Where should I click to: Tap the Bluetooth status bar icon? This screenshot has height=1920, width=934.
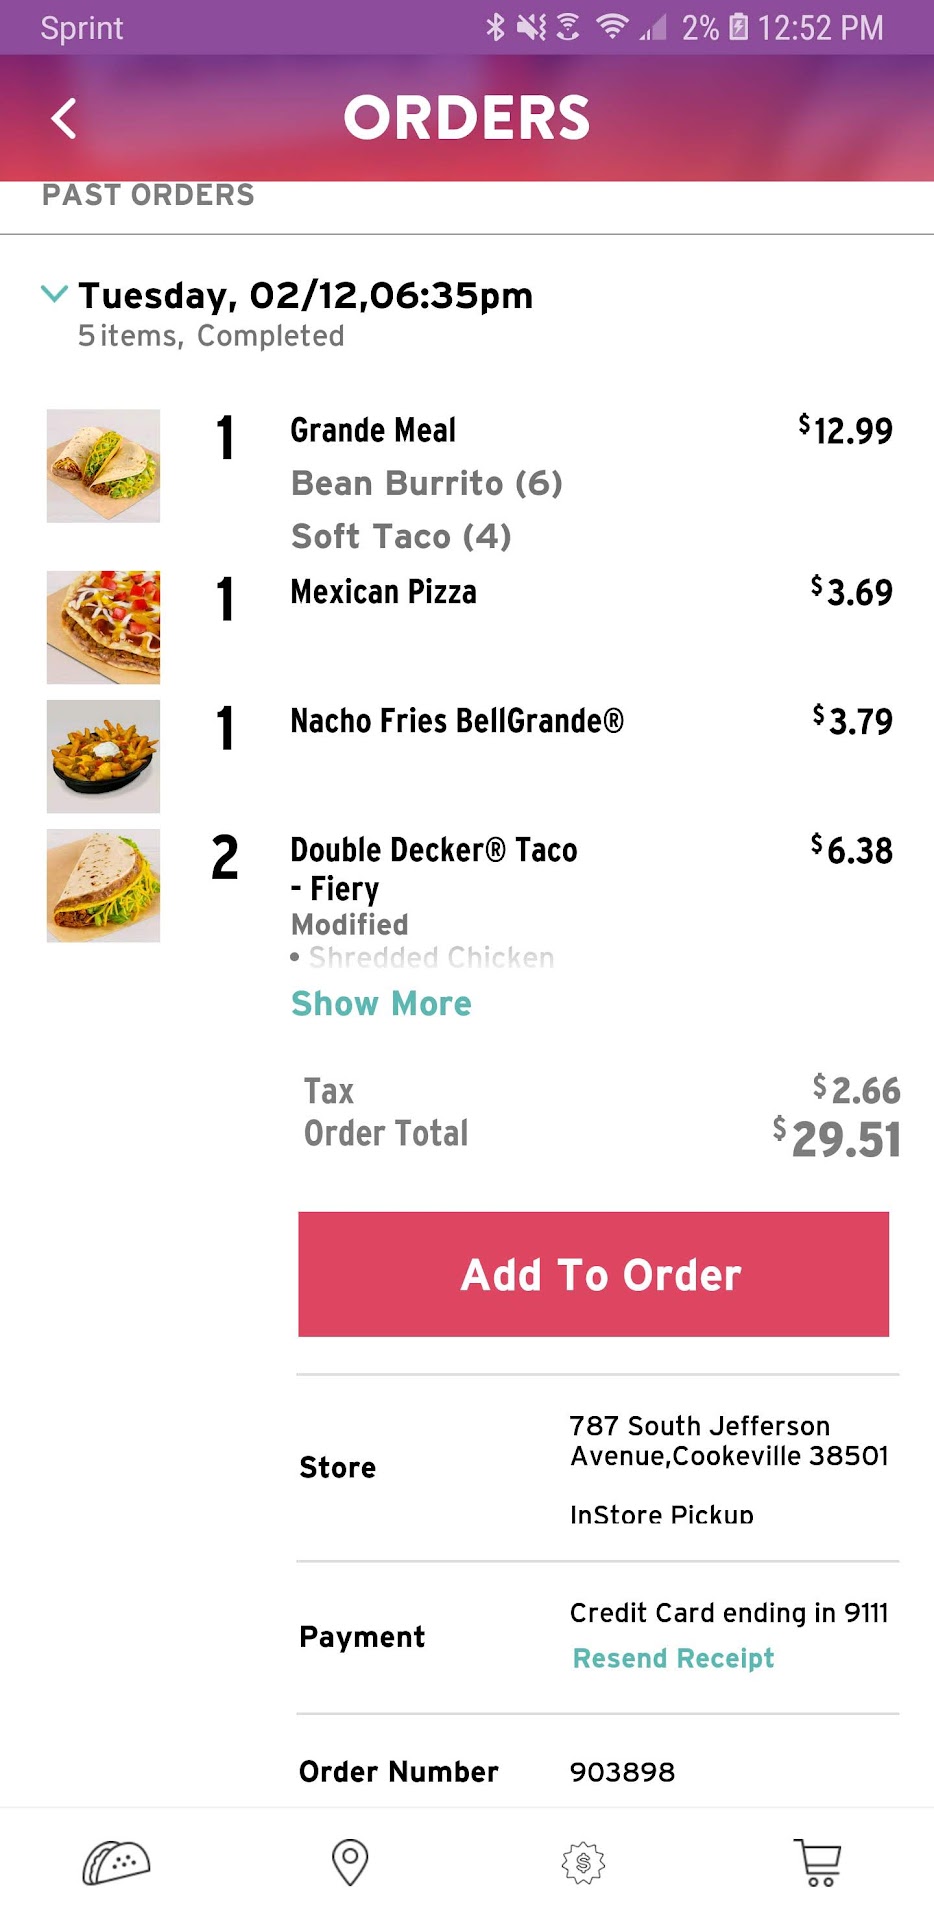495,27
